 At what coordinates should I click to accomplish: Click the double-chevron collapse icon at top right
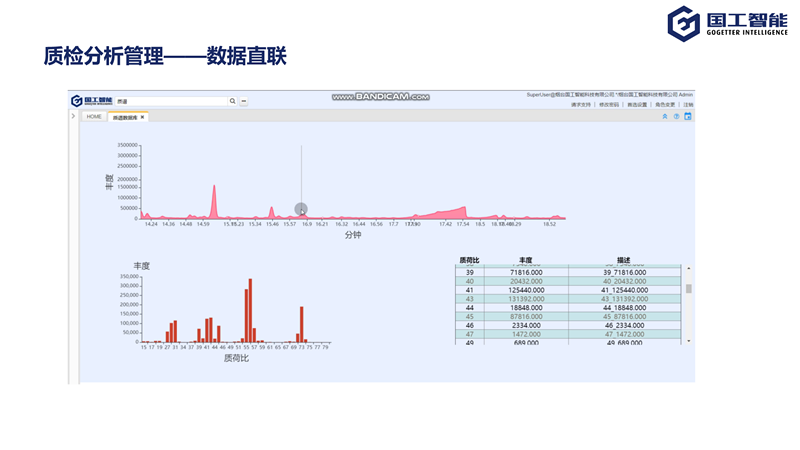tap(665, 117)
